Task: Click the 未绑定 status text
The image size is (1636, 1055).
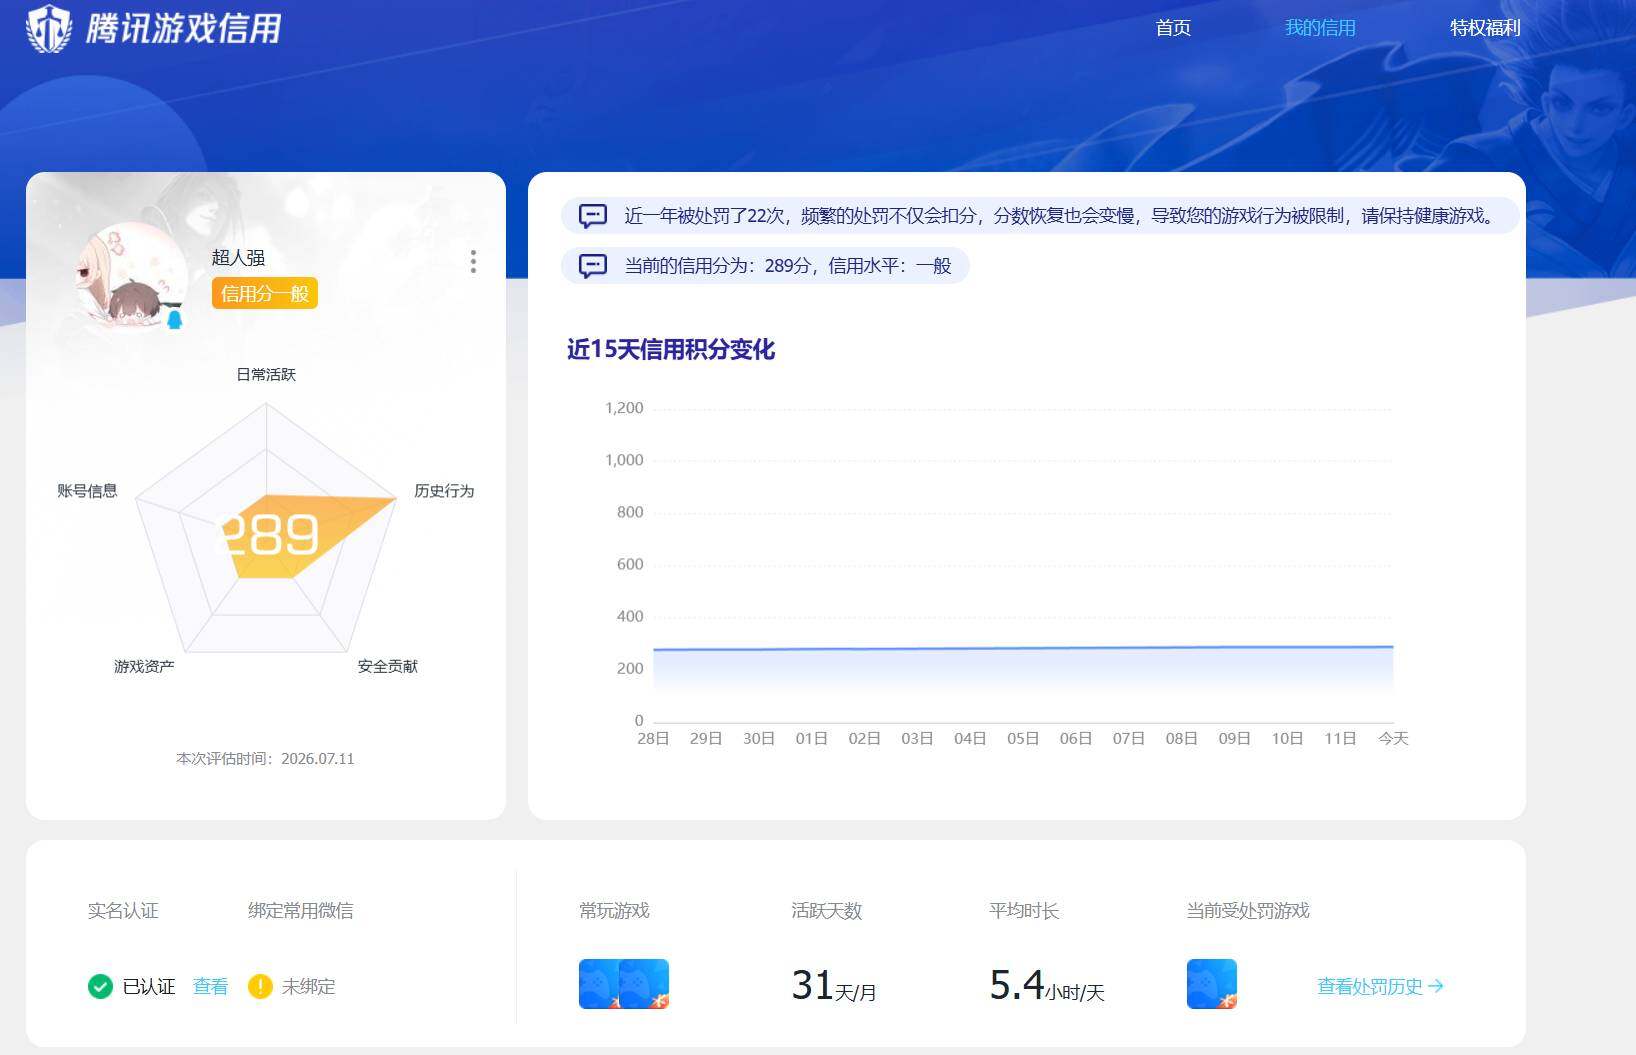Action: [x=308, y=987]
